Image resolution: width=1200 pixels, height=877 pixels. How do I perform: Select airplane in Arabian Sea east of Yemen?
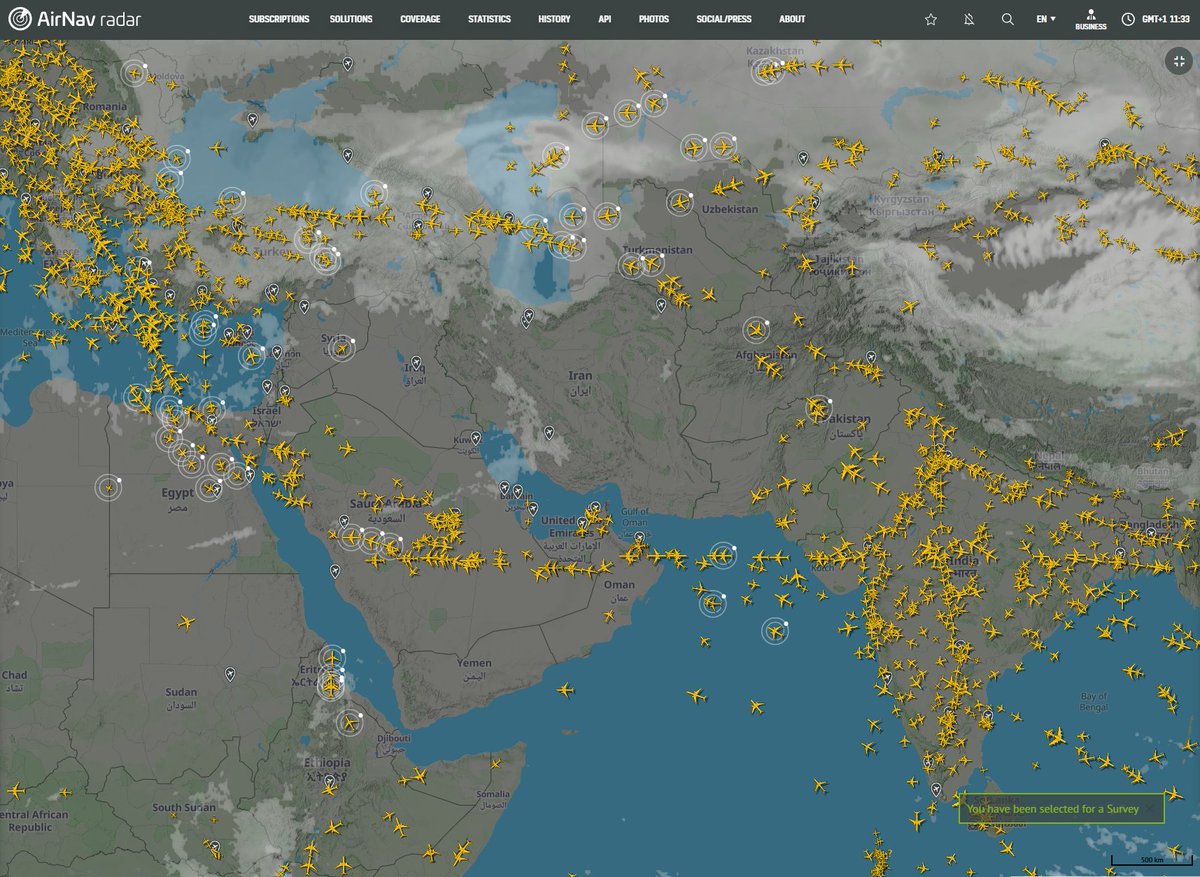pyautogui.click(x=697, y=695)
